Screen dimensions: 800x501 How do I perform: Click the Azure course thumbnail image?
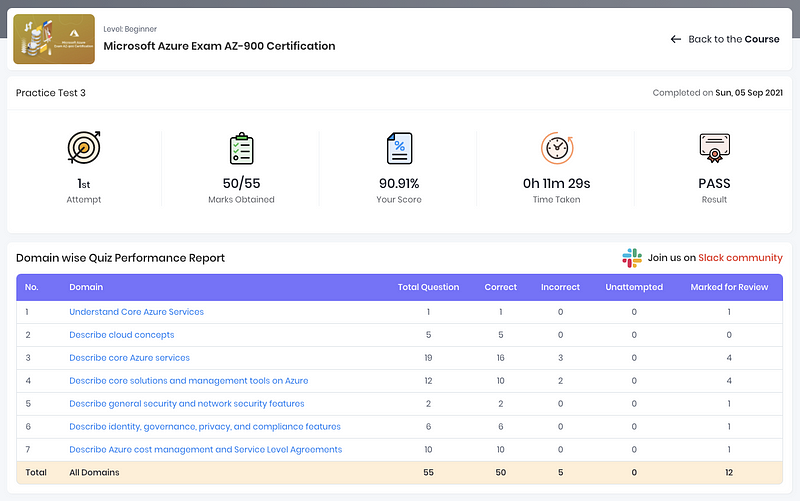54,39
